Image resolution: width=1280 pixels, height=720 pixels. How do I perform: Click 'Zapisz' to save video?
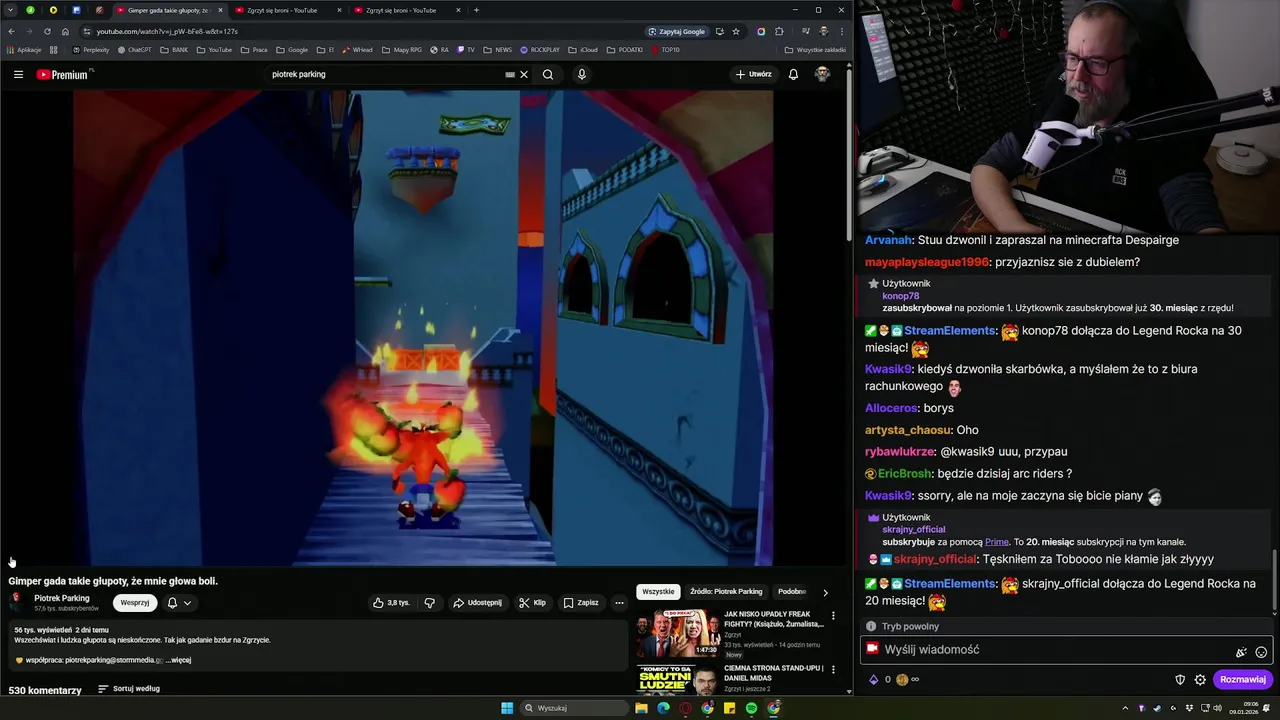tap(581, 603)
